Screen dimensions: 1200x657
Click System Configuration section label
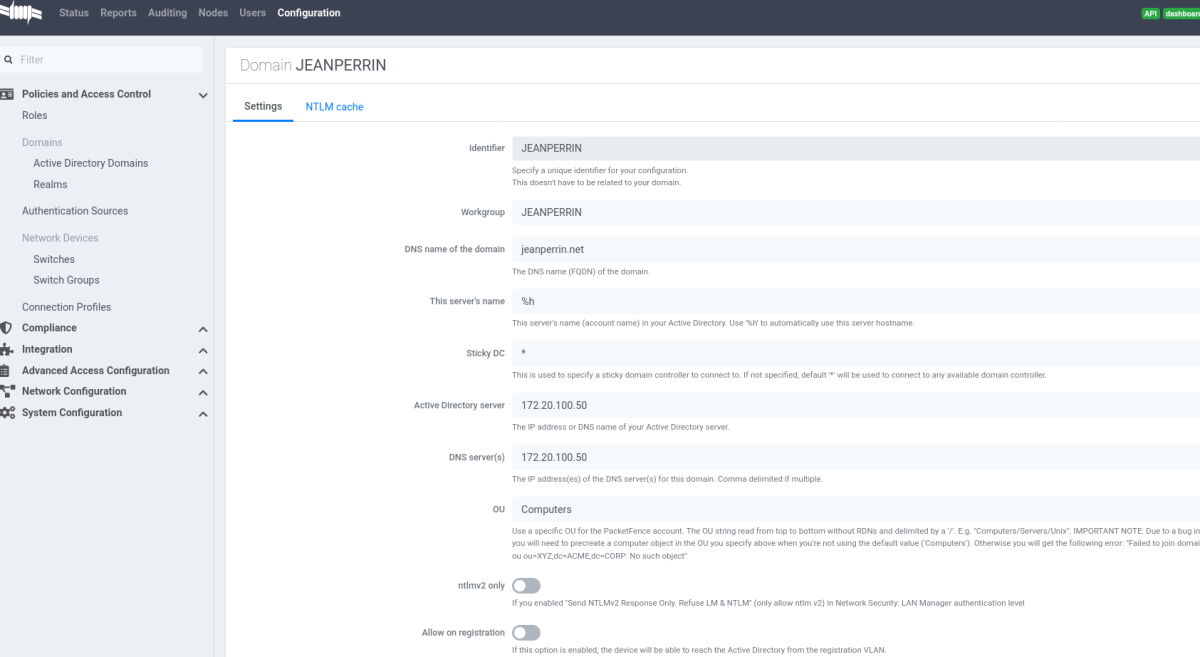(72, 413)
